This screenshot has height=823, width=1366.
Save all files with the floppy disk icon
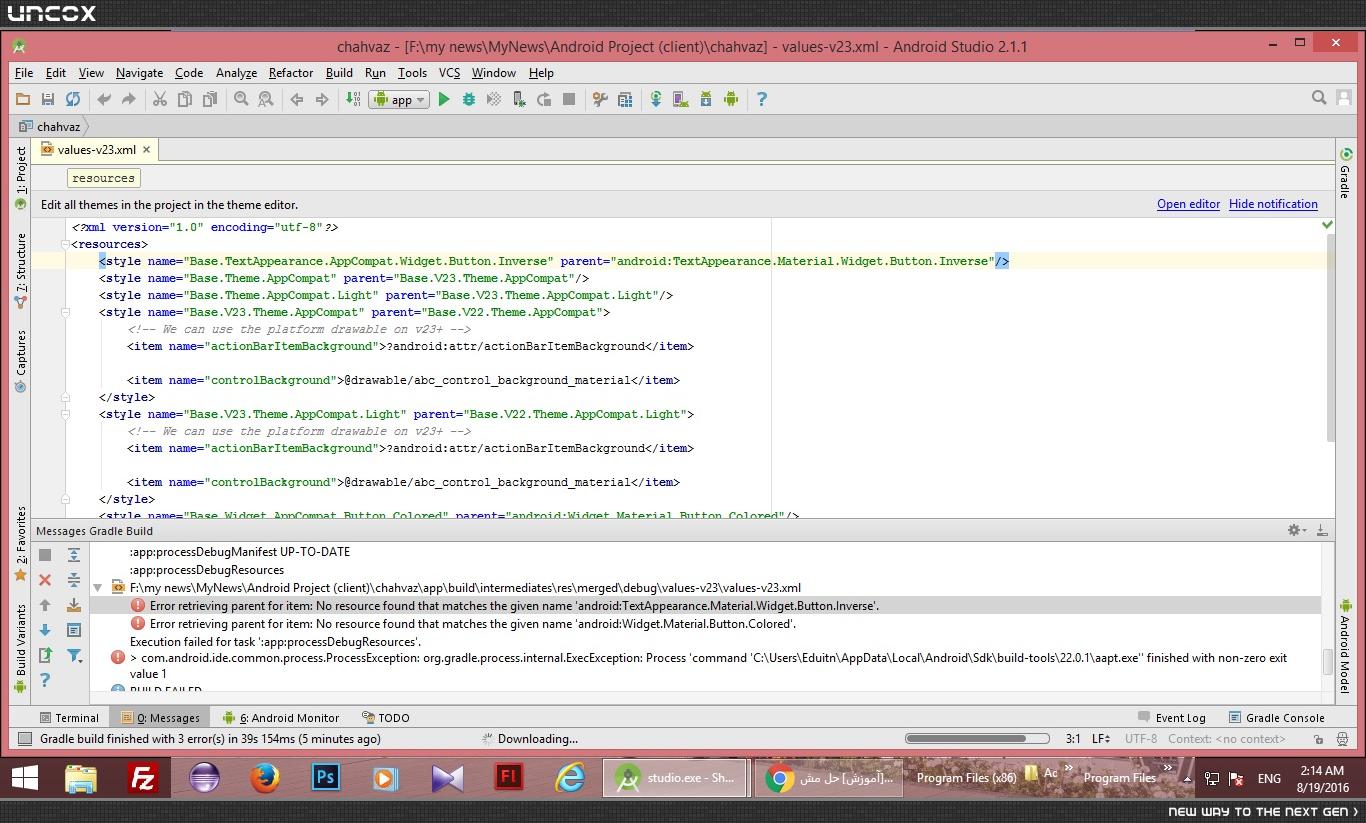tap(47, 99)
